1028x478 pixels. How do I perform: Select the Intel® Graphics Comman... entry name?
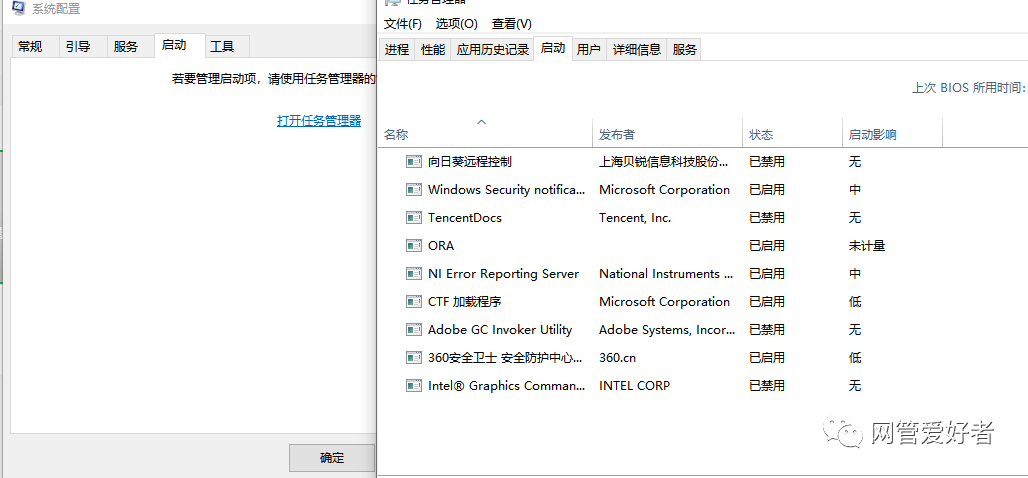click(505, 386)
